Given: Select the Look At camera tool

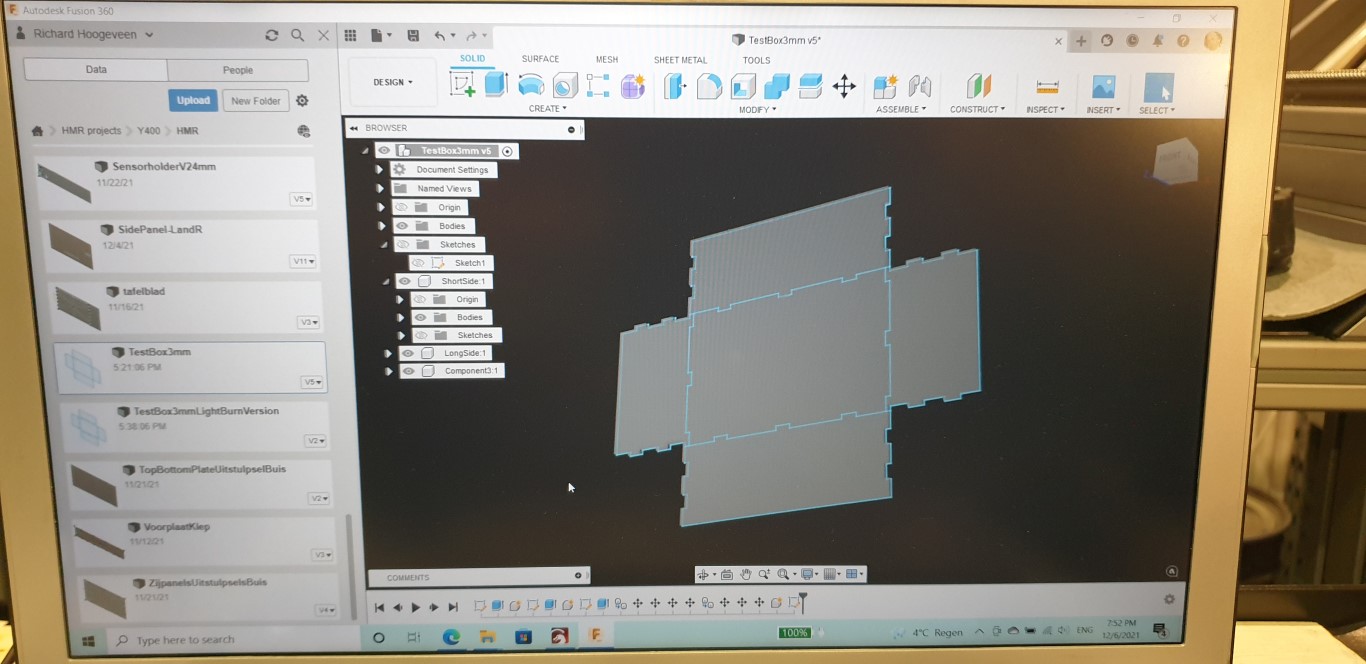Looking at the screenshot, I should coord(727,574).
